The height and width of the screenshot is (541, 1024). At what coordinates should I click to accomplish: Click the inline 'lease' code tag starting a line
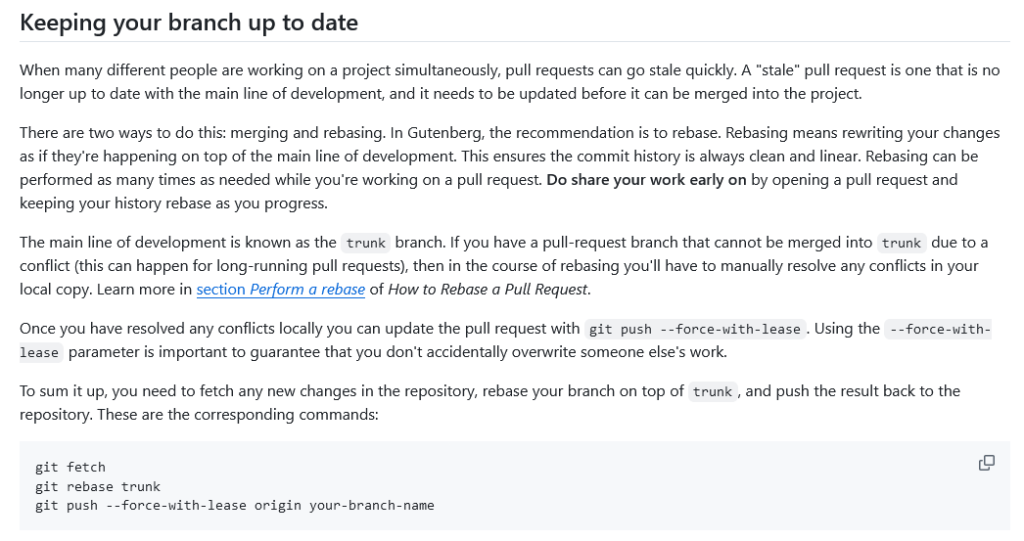[40, 353]
